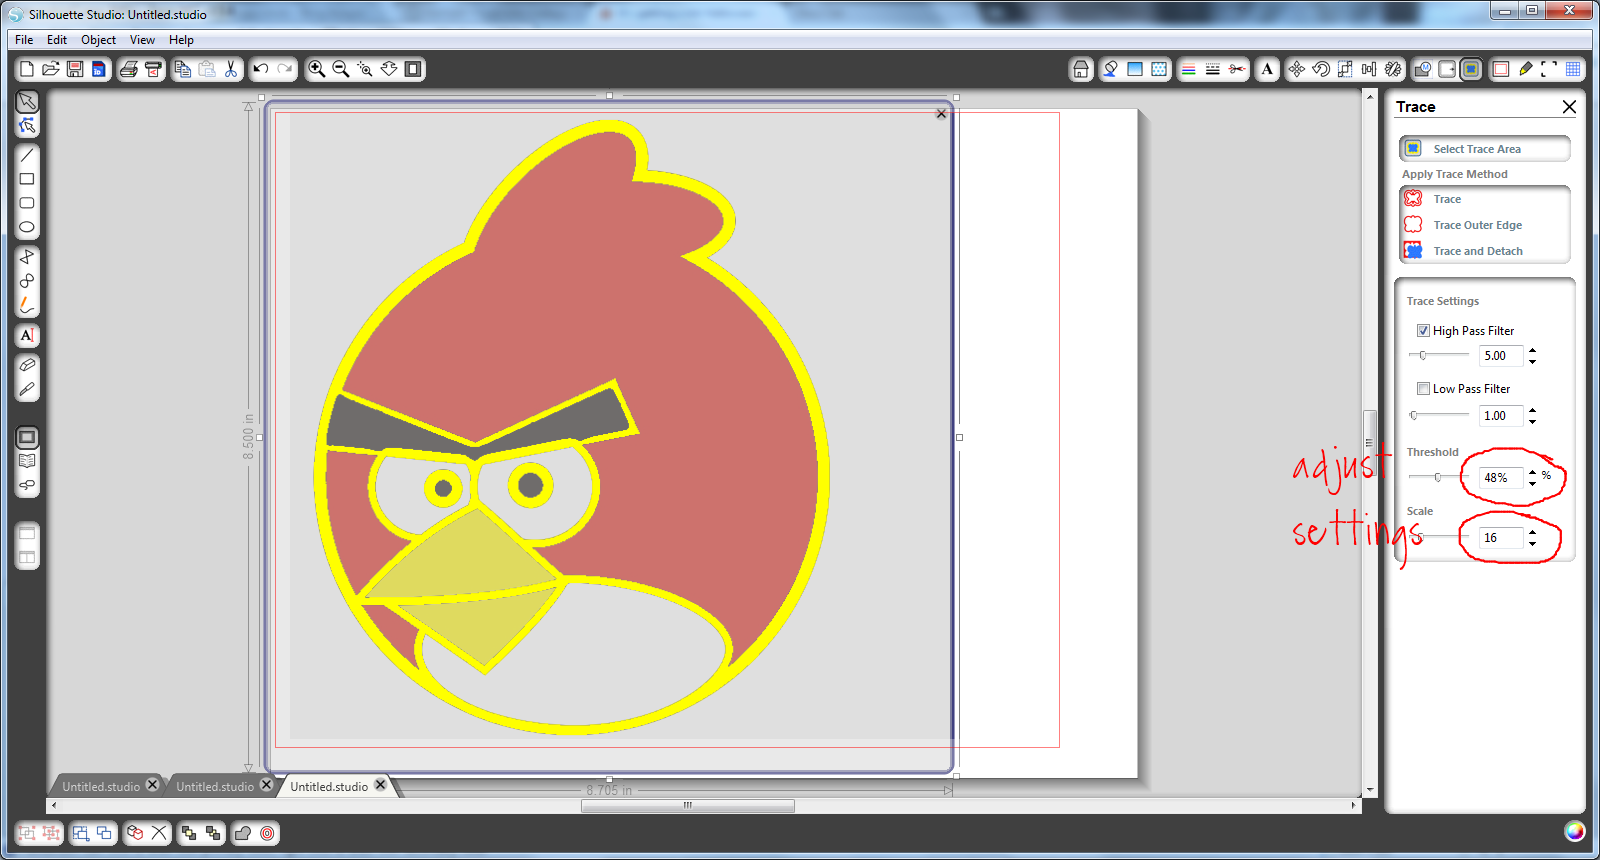Copy the selection
The height and width of the screenshot is (860, 1600).
tap(183, 69)
